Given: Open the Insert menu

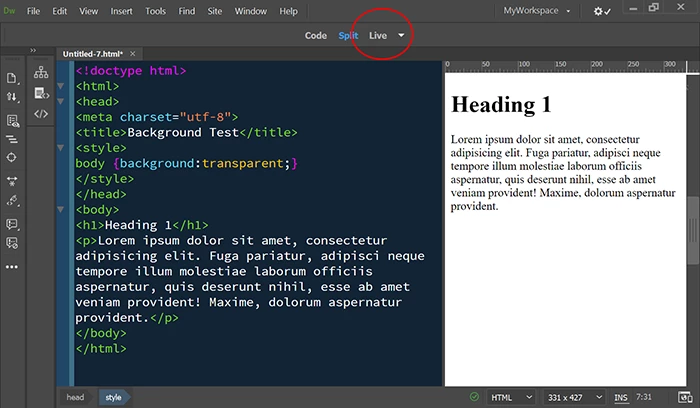Looking at the screenshot, I should [121, 11].
